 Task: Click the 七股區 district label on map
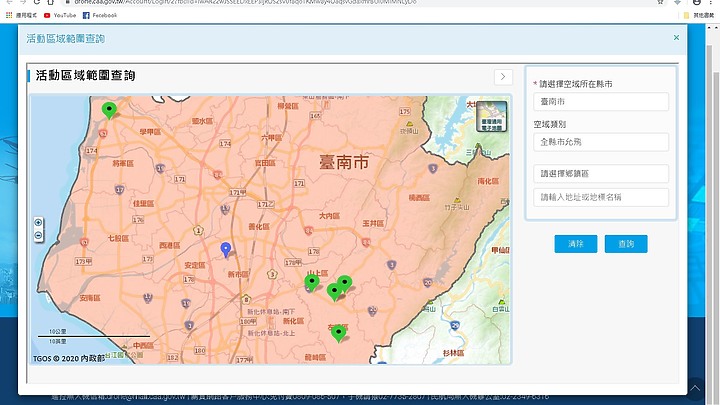[x=118, y=238]
